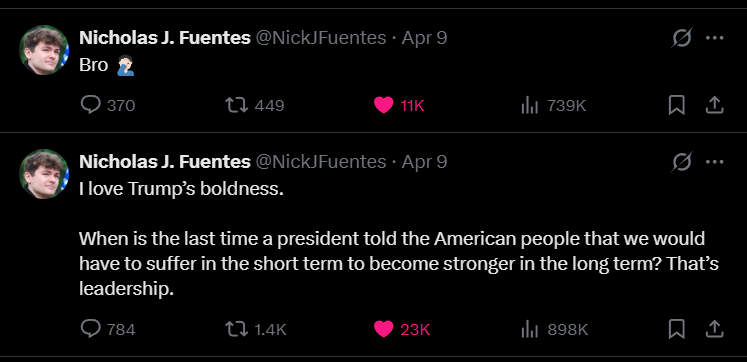Bookmark the "I love Trump's boldness" post
Screen dimensions: 747x362
676,329
